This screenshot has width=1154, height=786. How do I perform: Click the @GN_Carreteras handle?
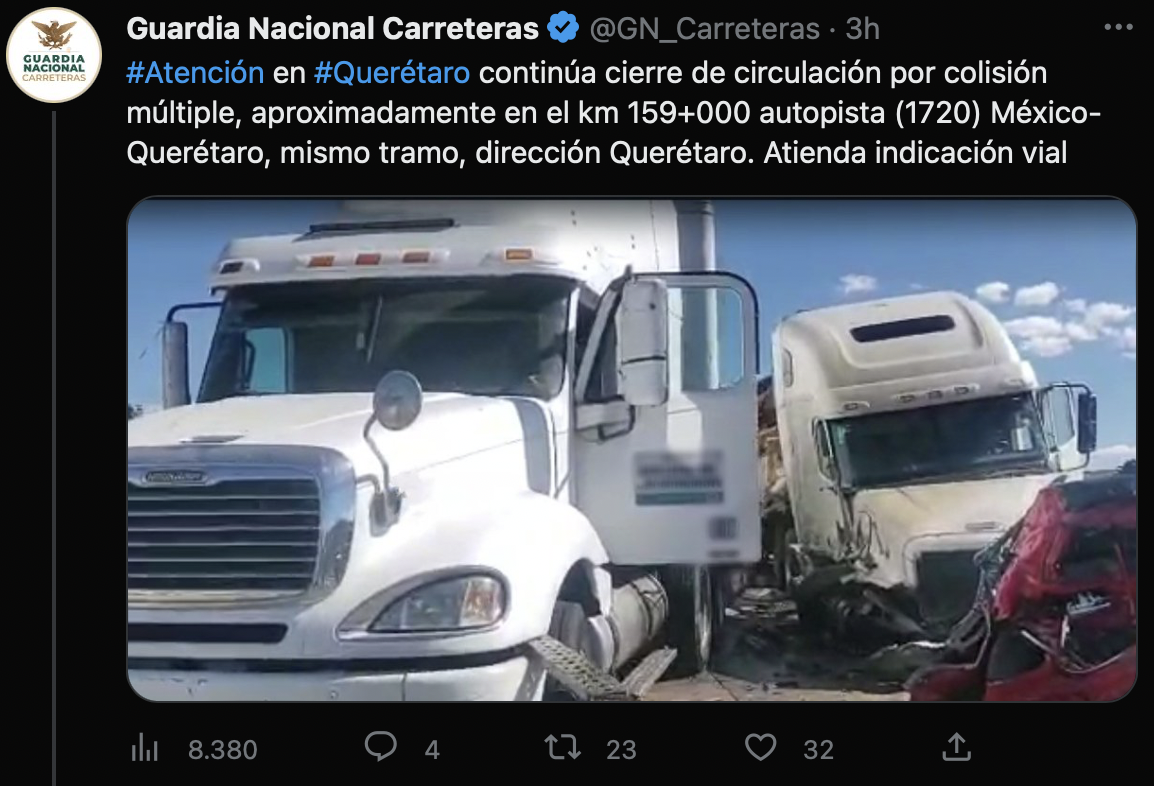pyautogui.click(x=704, y=29)
